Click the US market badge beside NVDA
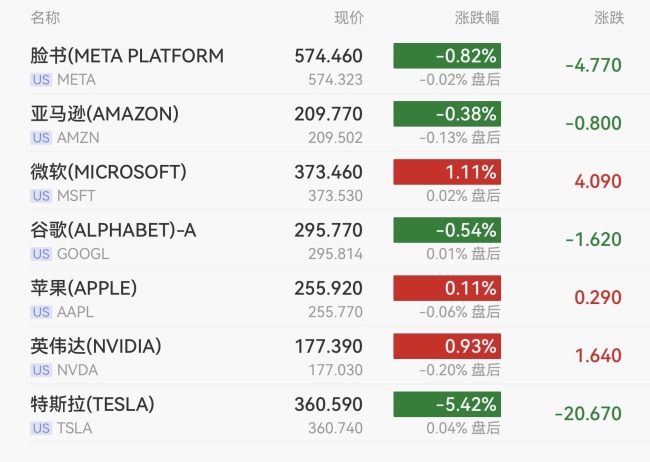Screen dimensions: 650x462 [41, 370]
